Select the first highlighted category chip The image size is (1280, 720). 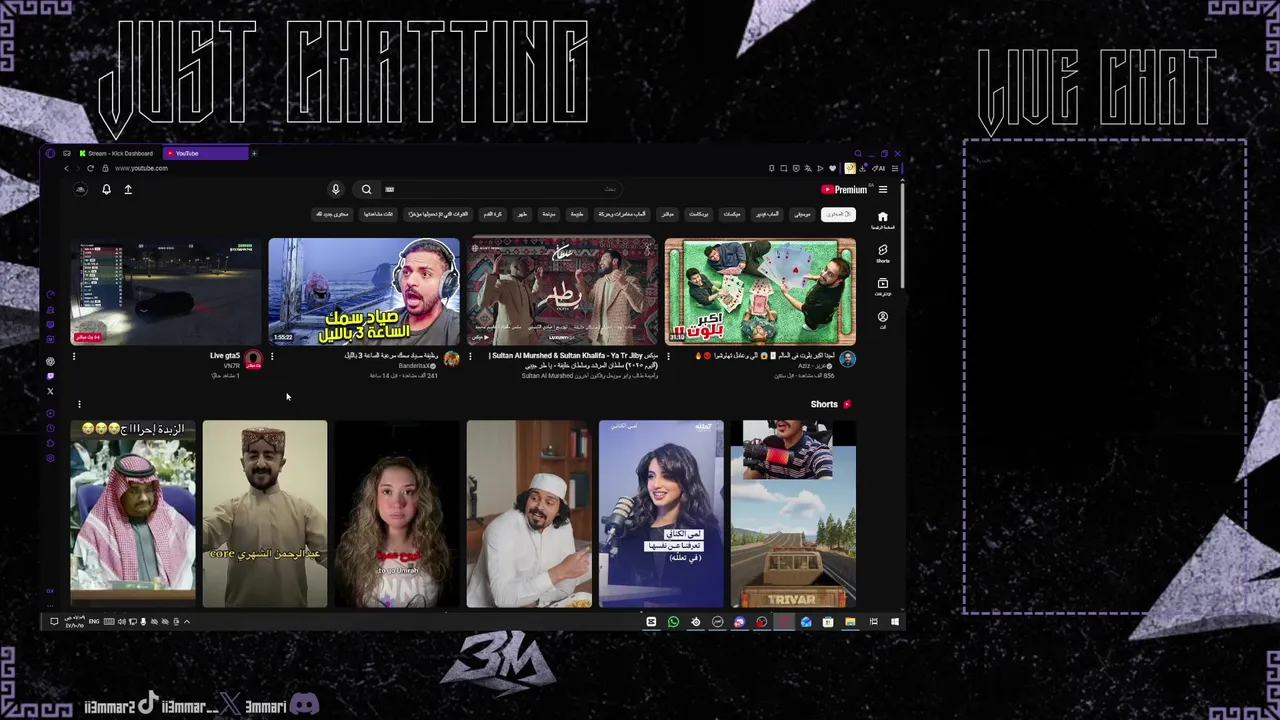[838, 214]
